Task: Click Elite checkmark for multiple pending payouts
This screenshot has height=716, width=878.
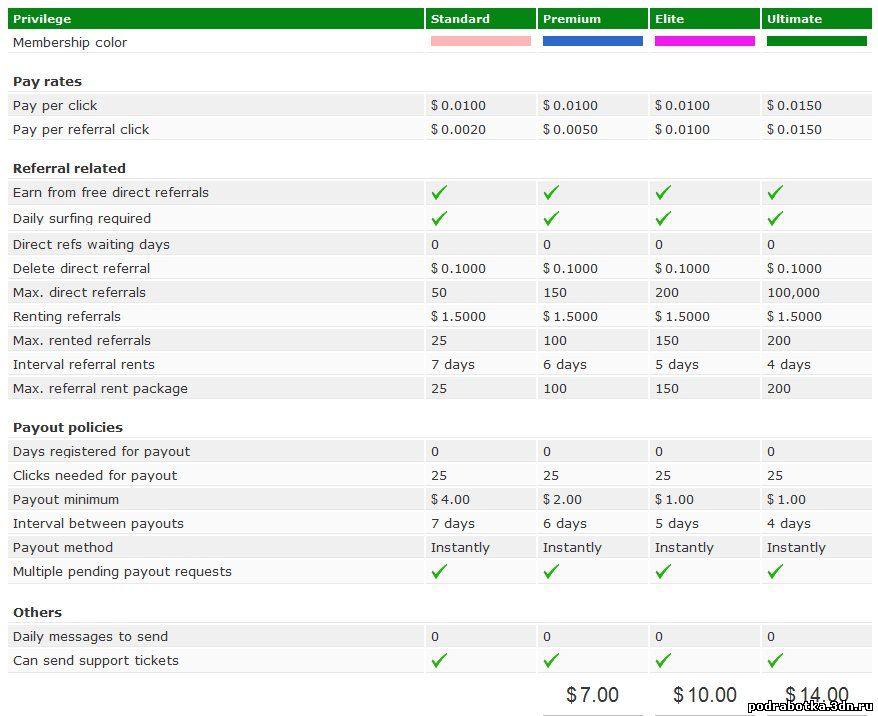Action: tap(663, 571)
